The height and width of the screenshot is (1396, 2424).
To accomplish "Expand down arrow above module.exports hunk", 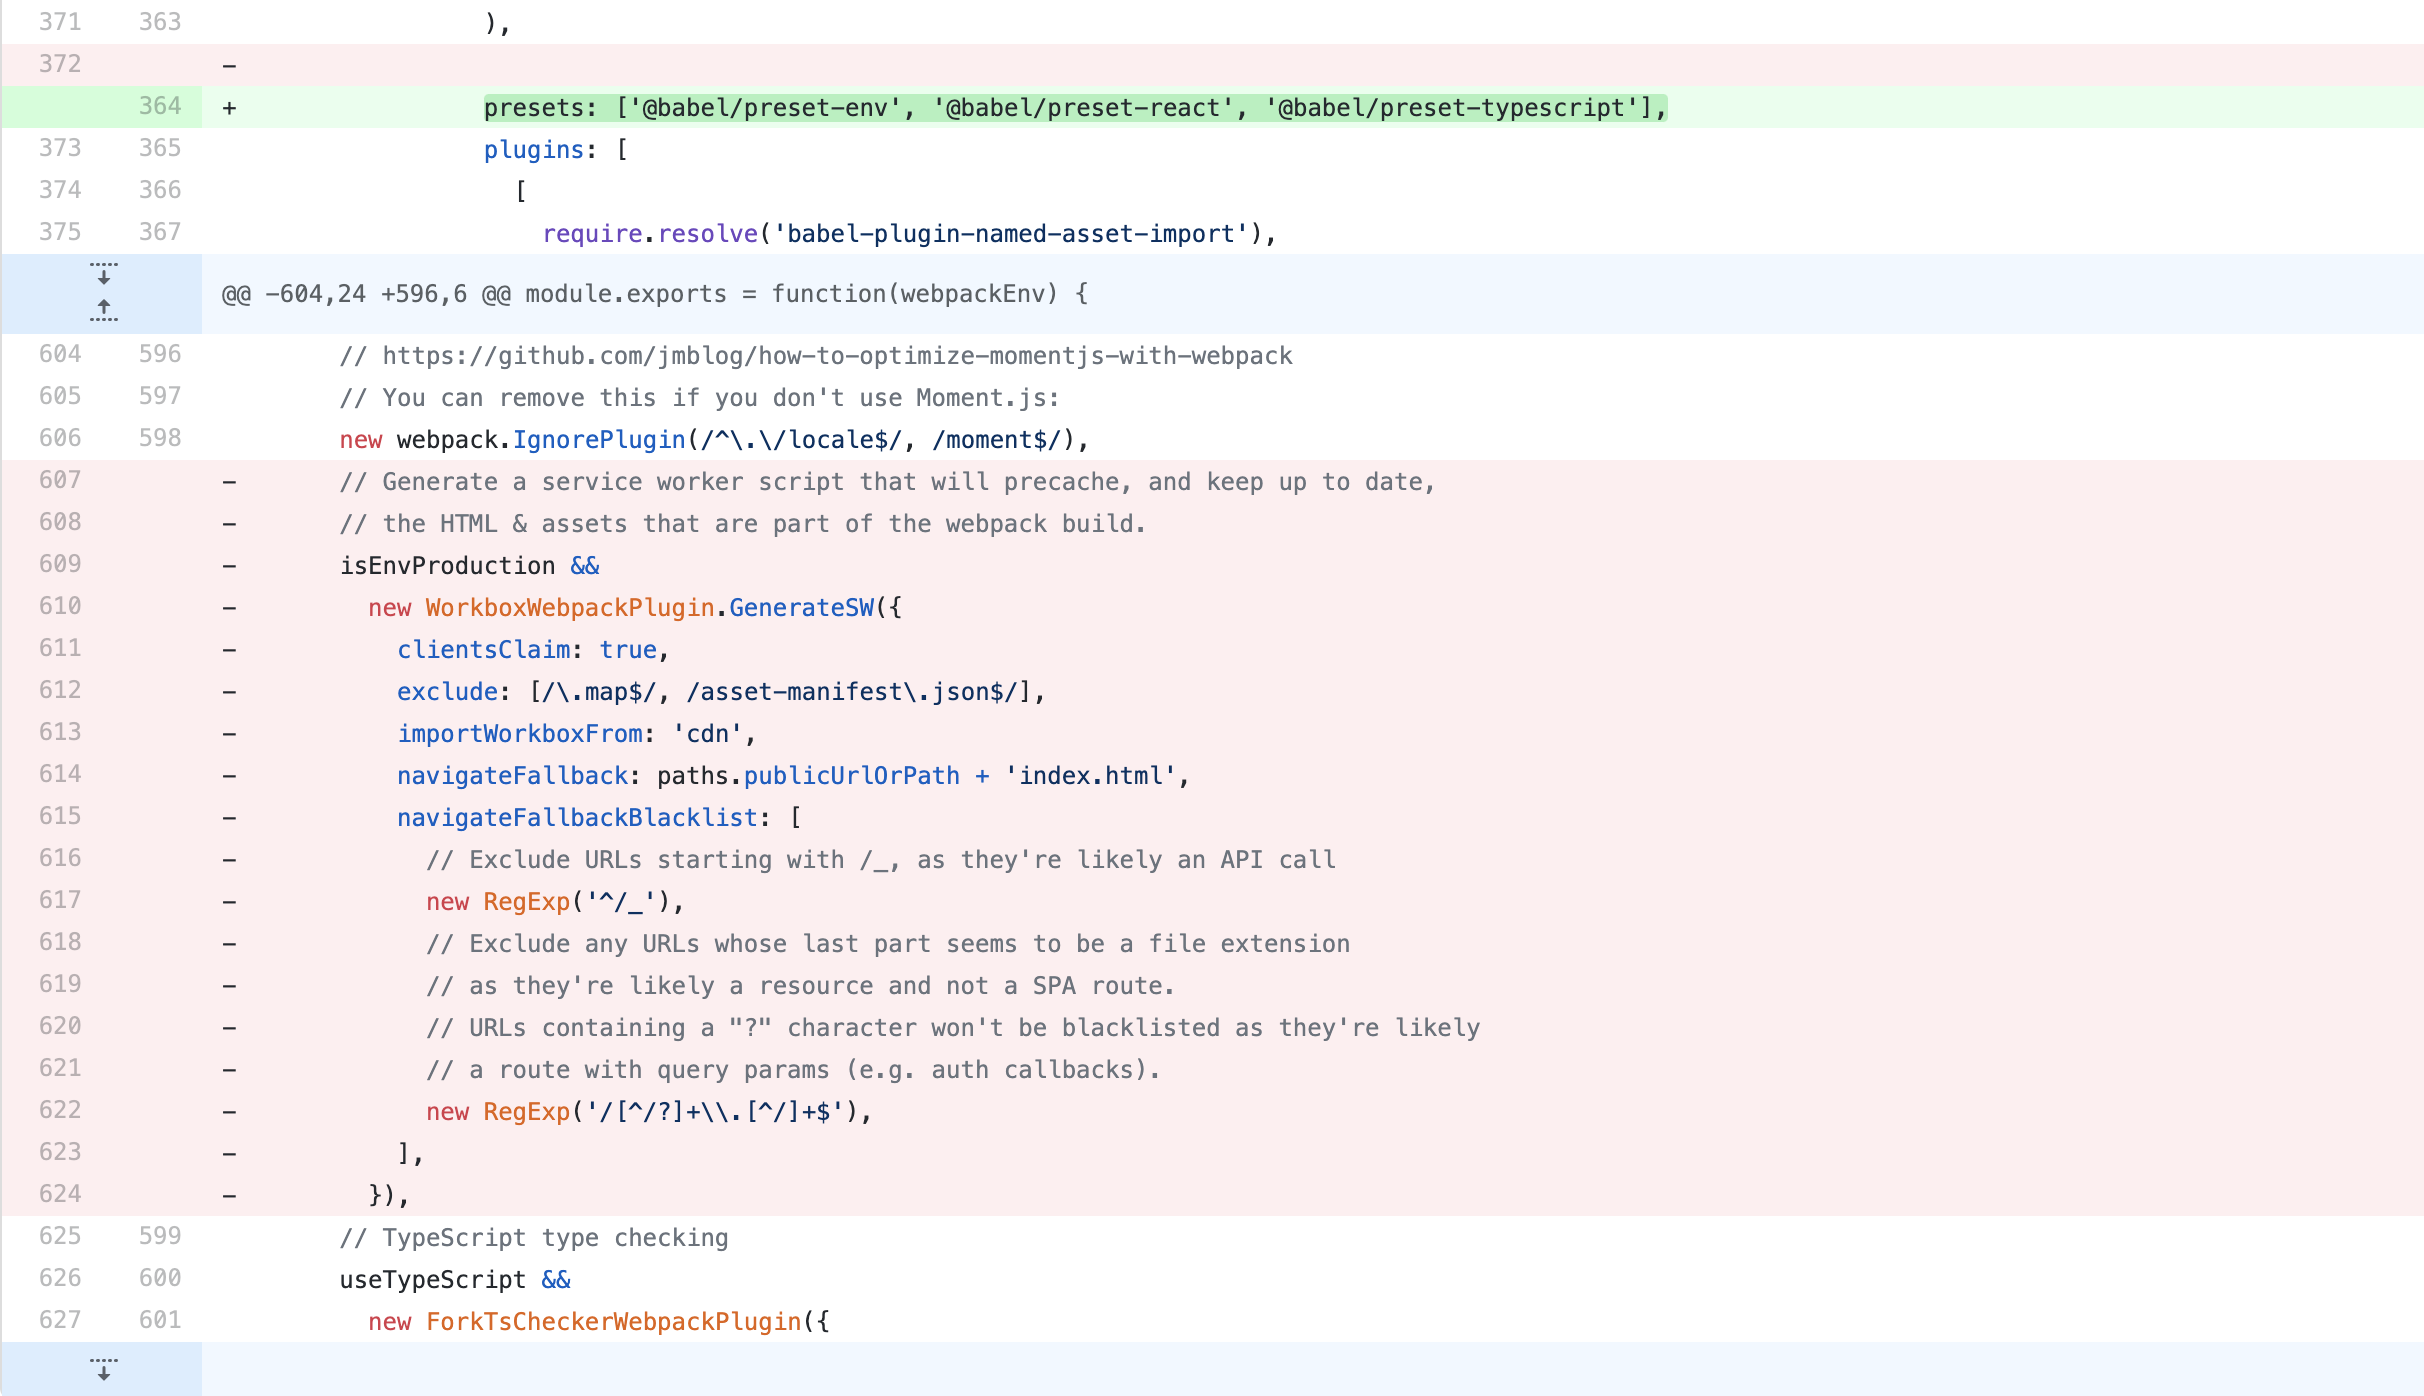I will pyautogui.click(x=103, y=274).
